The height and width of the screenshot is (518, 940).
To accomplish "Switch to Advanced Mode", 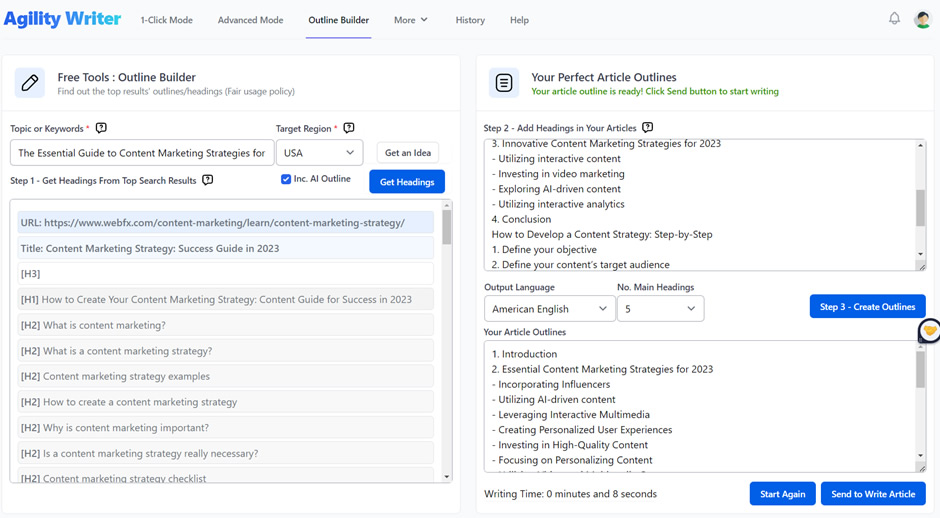I will pyautogui.click(x=251, y=20).
